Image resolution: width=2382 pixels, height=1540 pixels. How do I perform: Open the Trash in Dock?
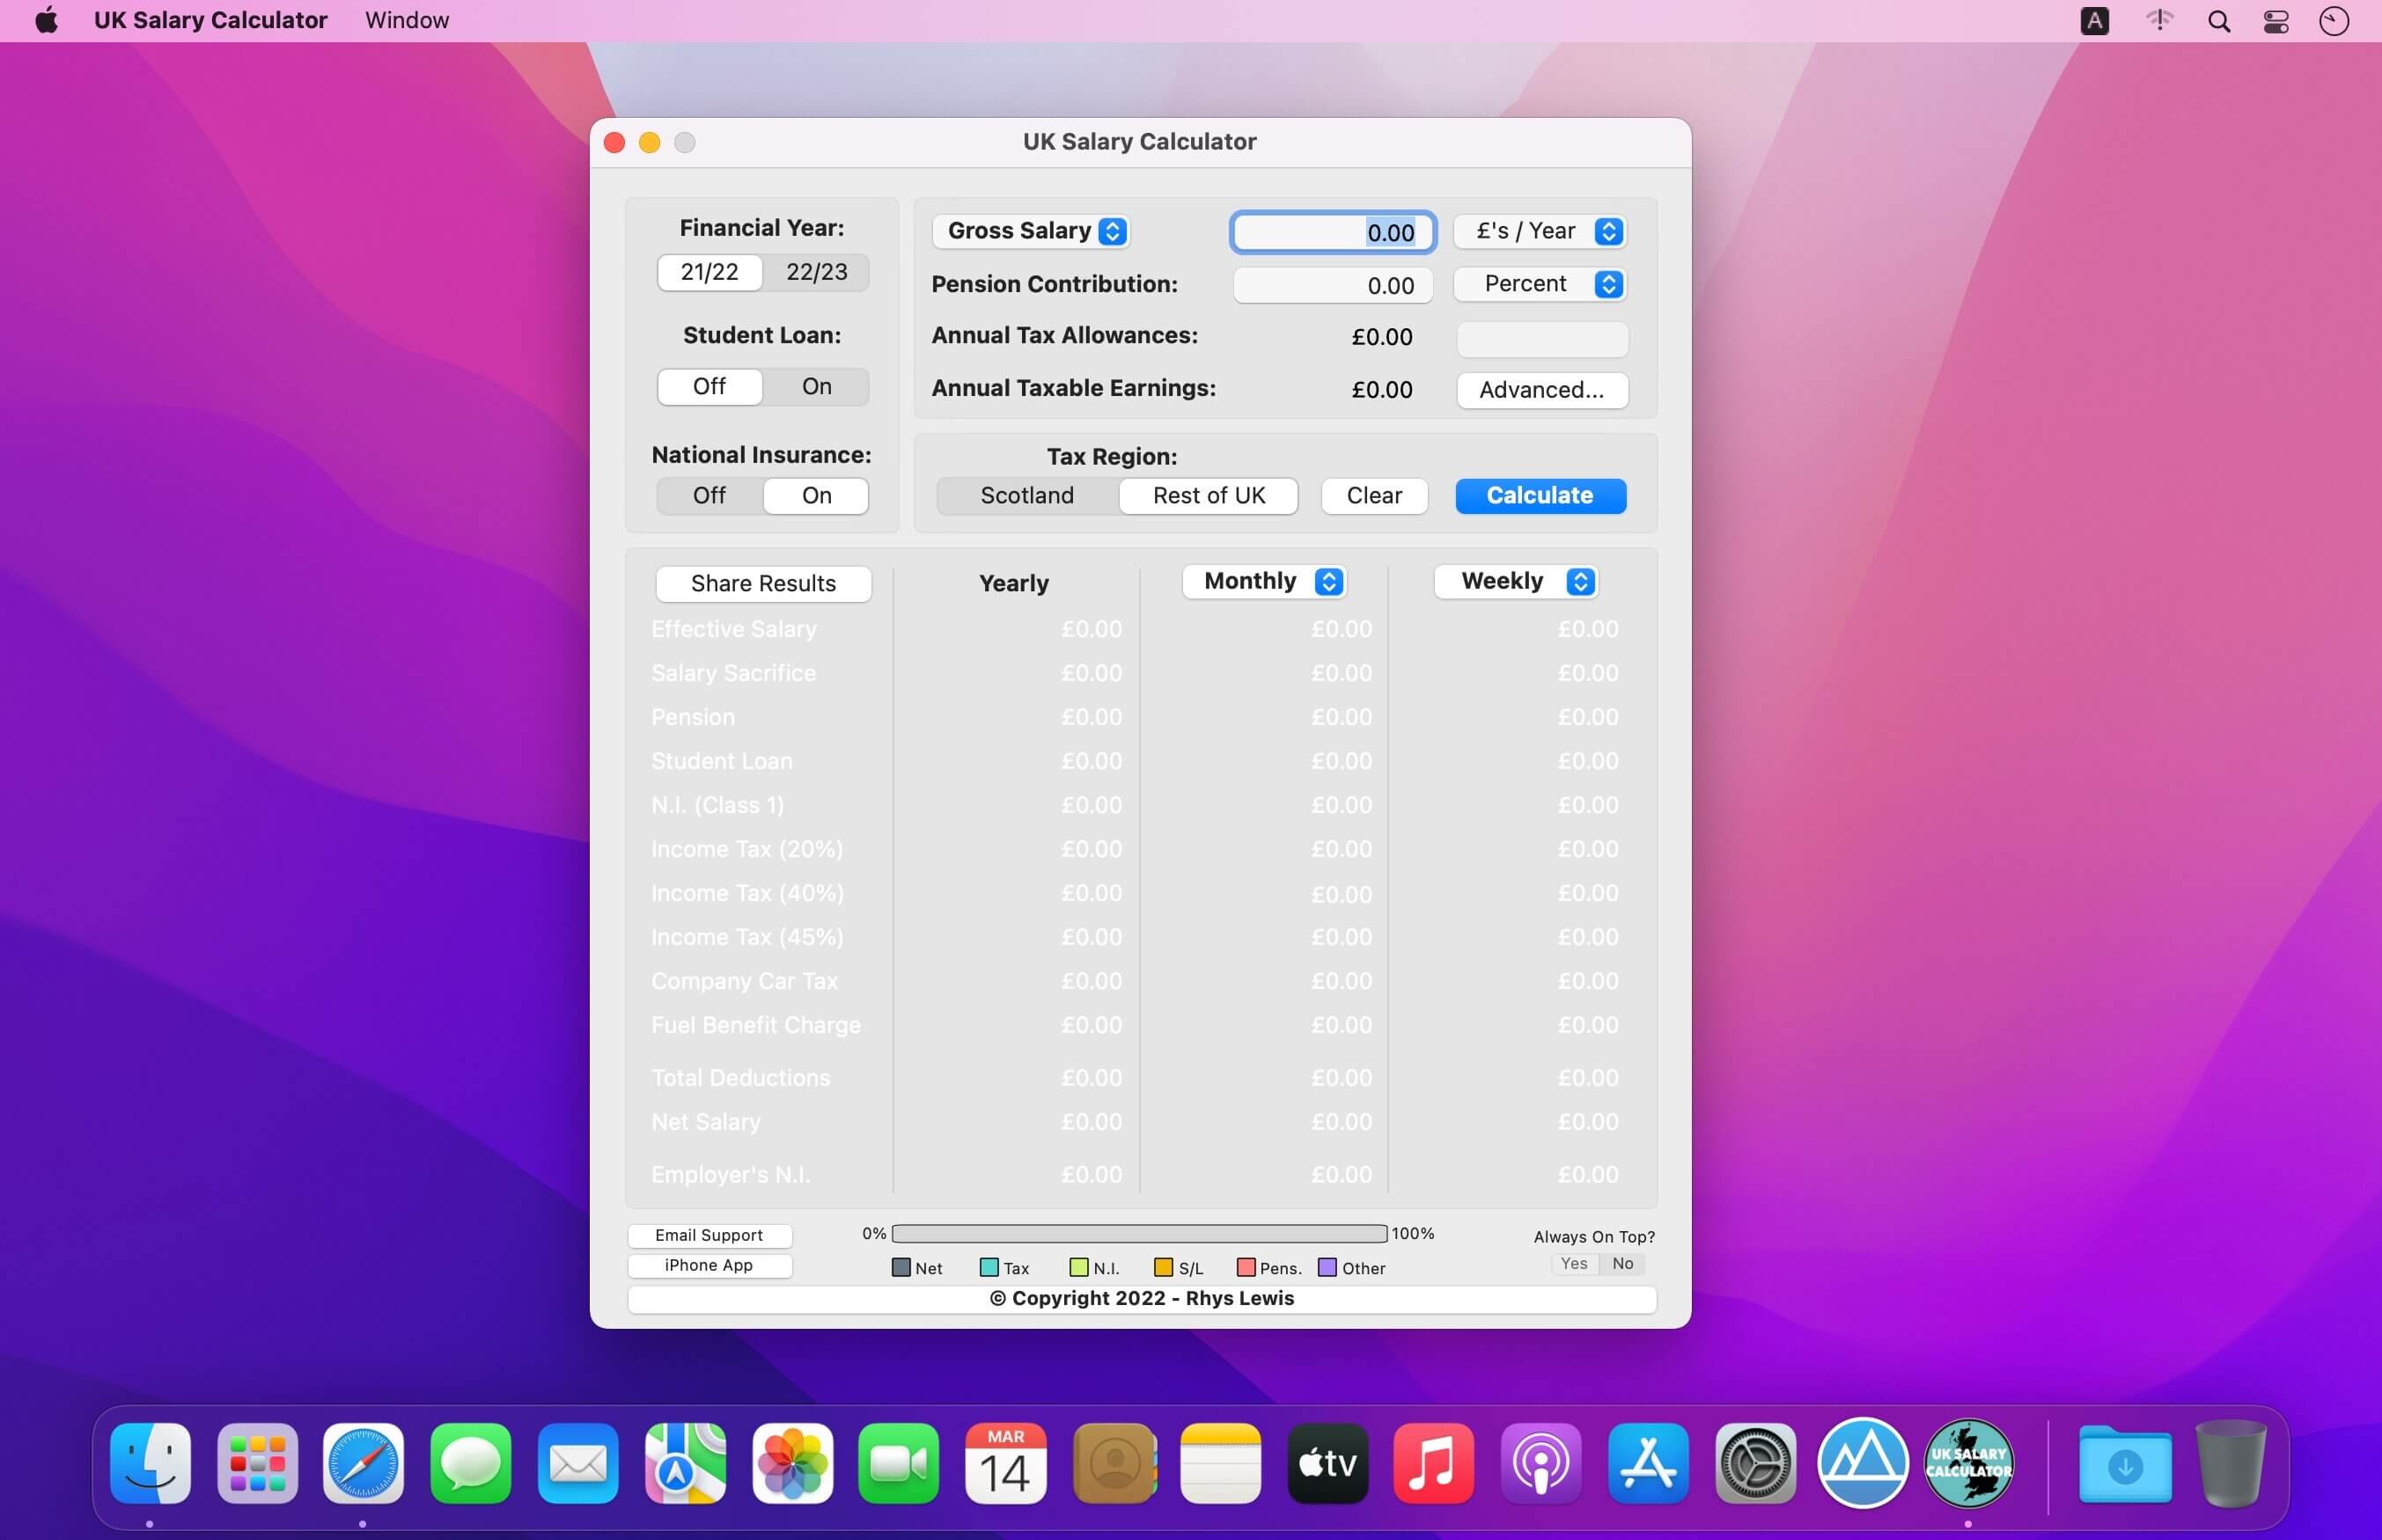coord(2230,1464)
